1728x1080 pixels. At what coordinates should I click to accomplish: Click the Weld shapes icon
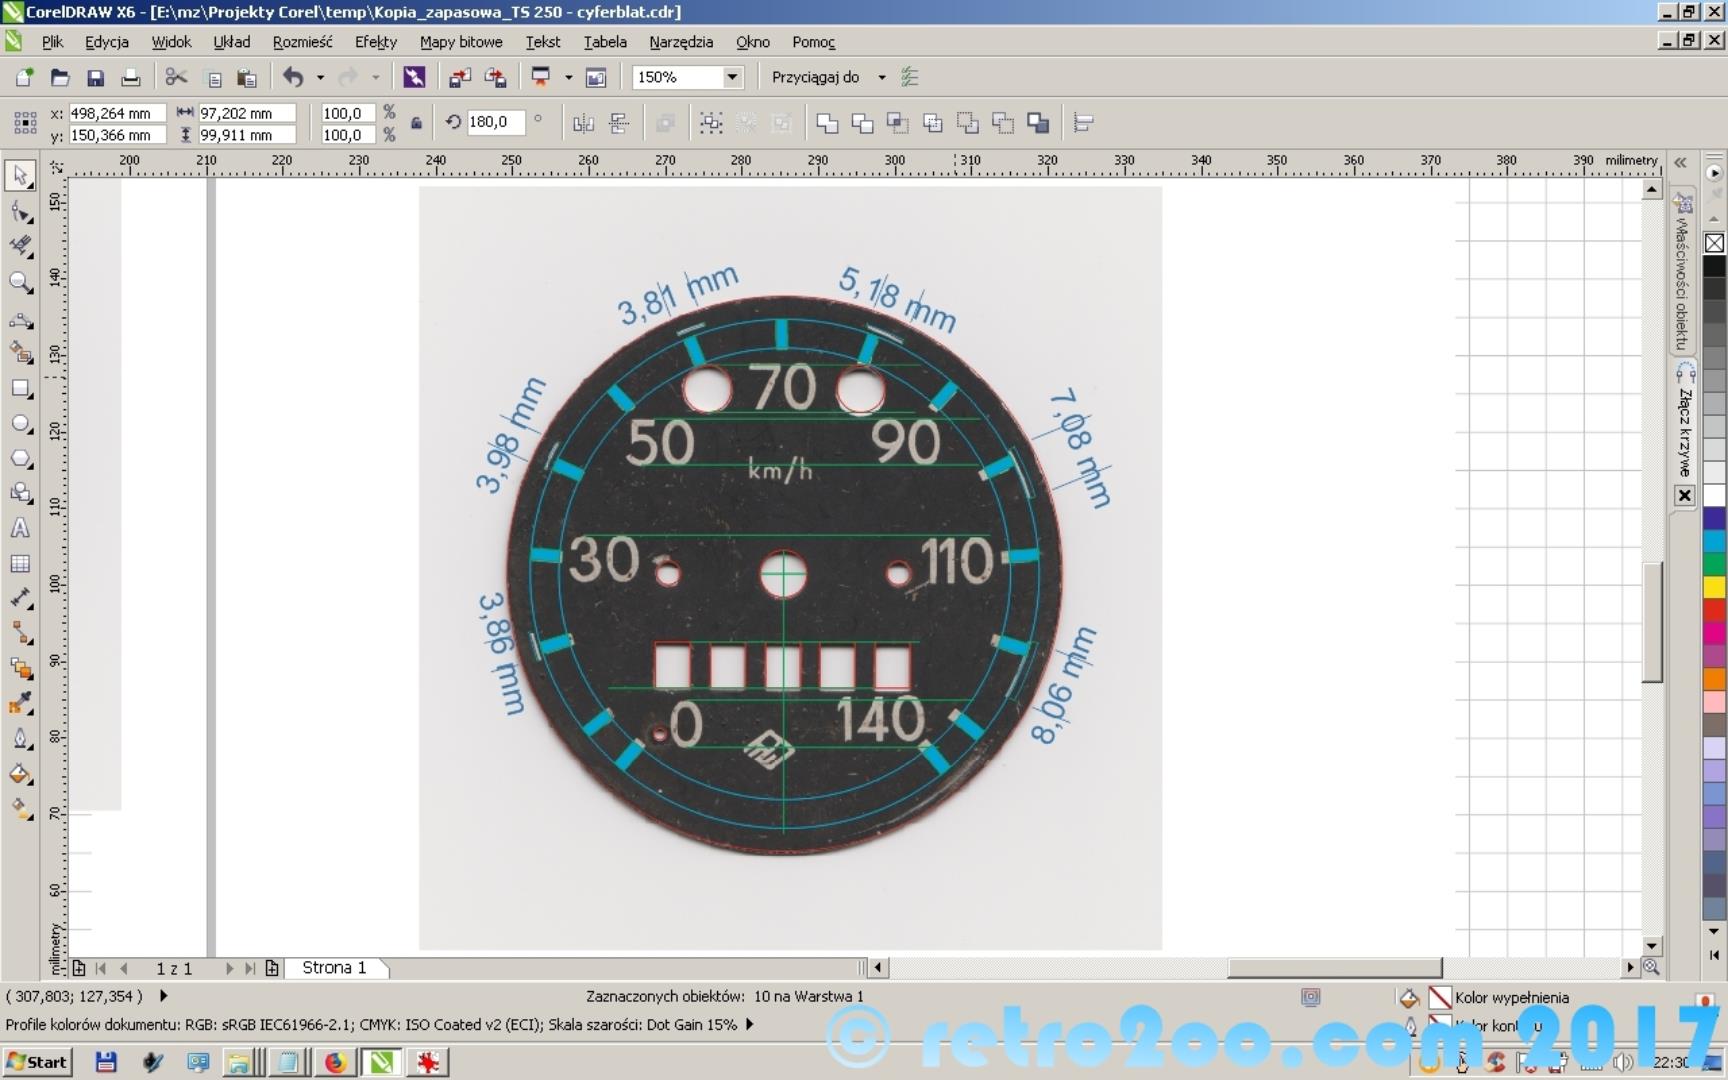coord(827,123)
